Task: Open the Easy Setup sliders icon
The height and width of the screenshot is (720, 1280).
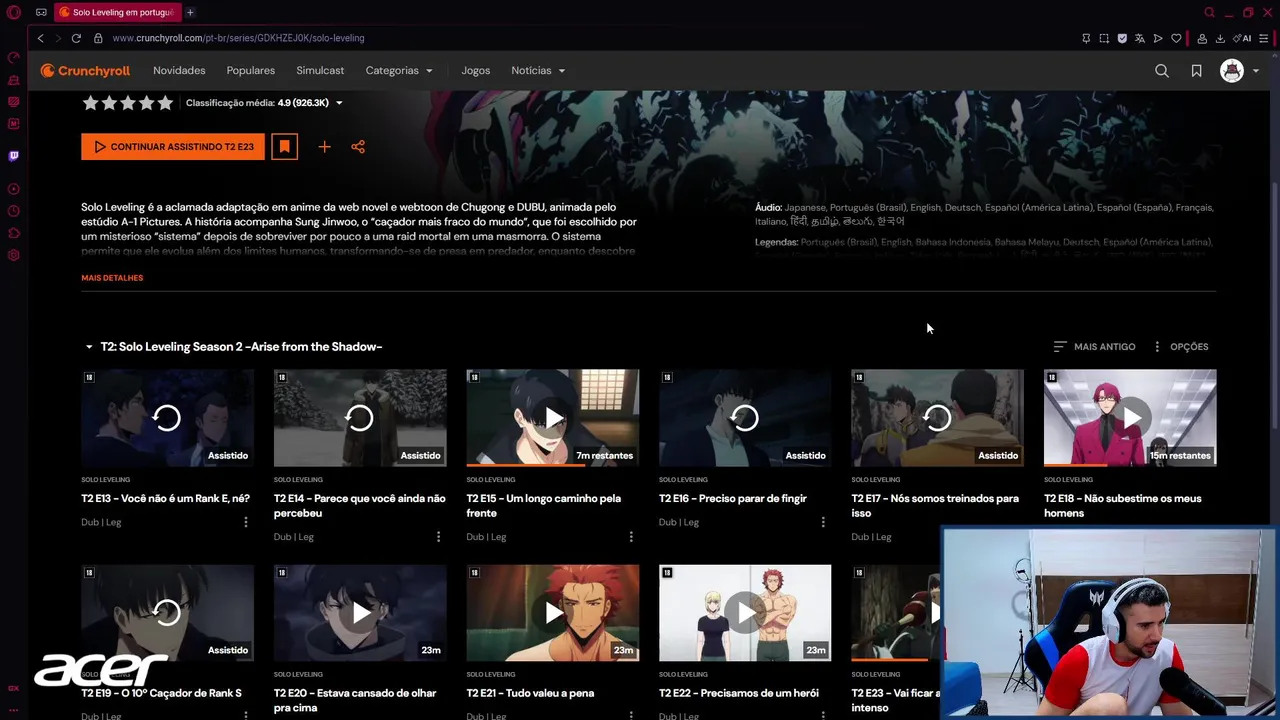Action: [x=1266, y=38]
